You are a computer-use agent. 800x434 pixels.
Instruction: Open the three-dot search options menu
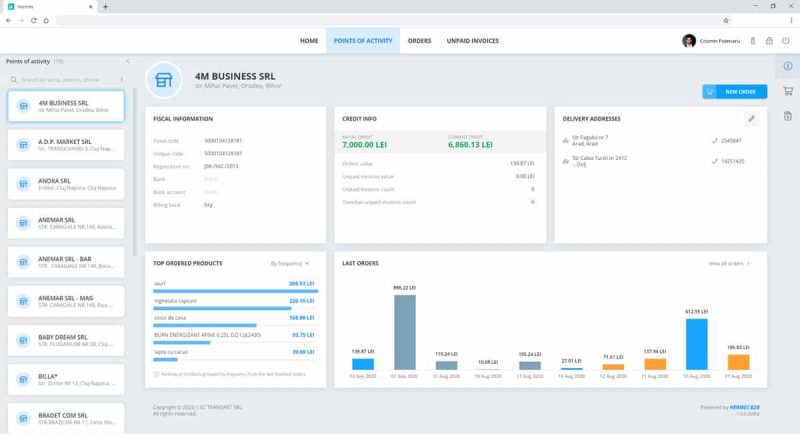(x=122, y=79)
